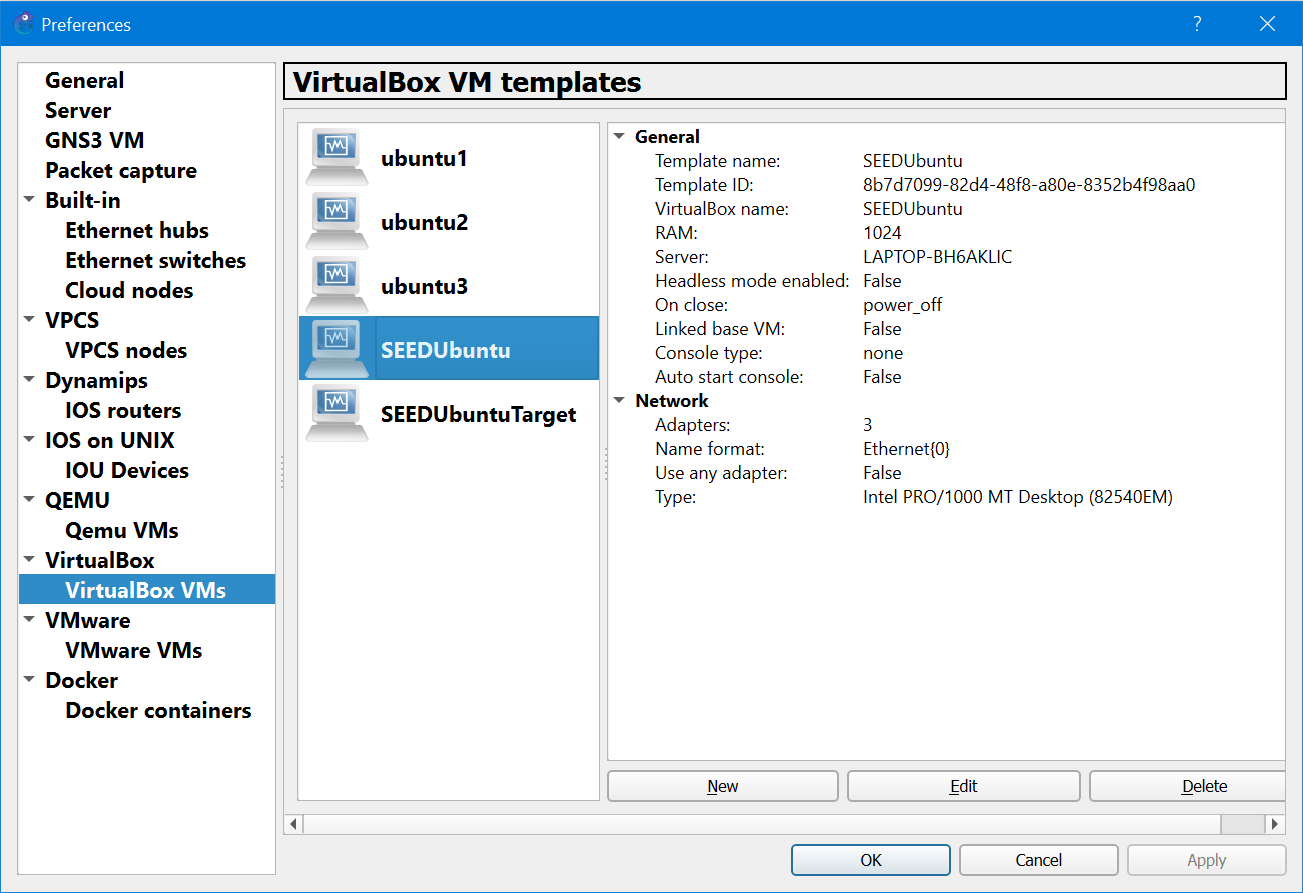Viewport: 1303px width, 893px height.
Task: Click the VirtualBox name label
Action: coord(722,209)
